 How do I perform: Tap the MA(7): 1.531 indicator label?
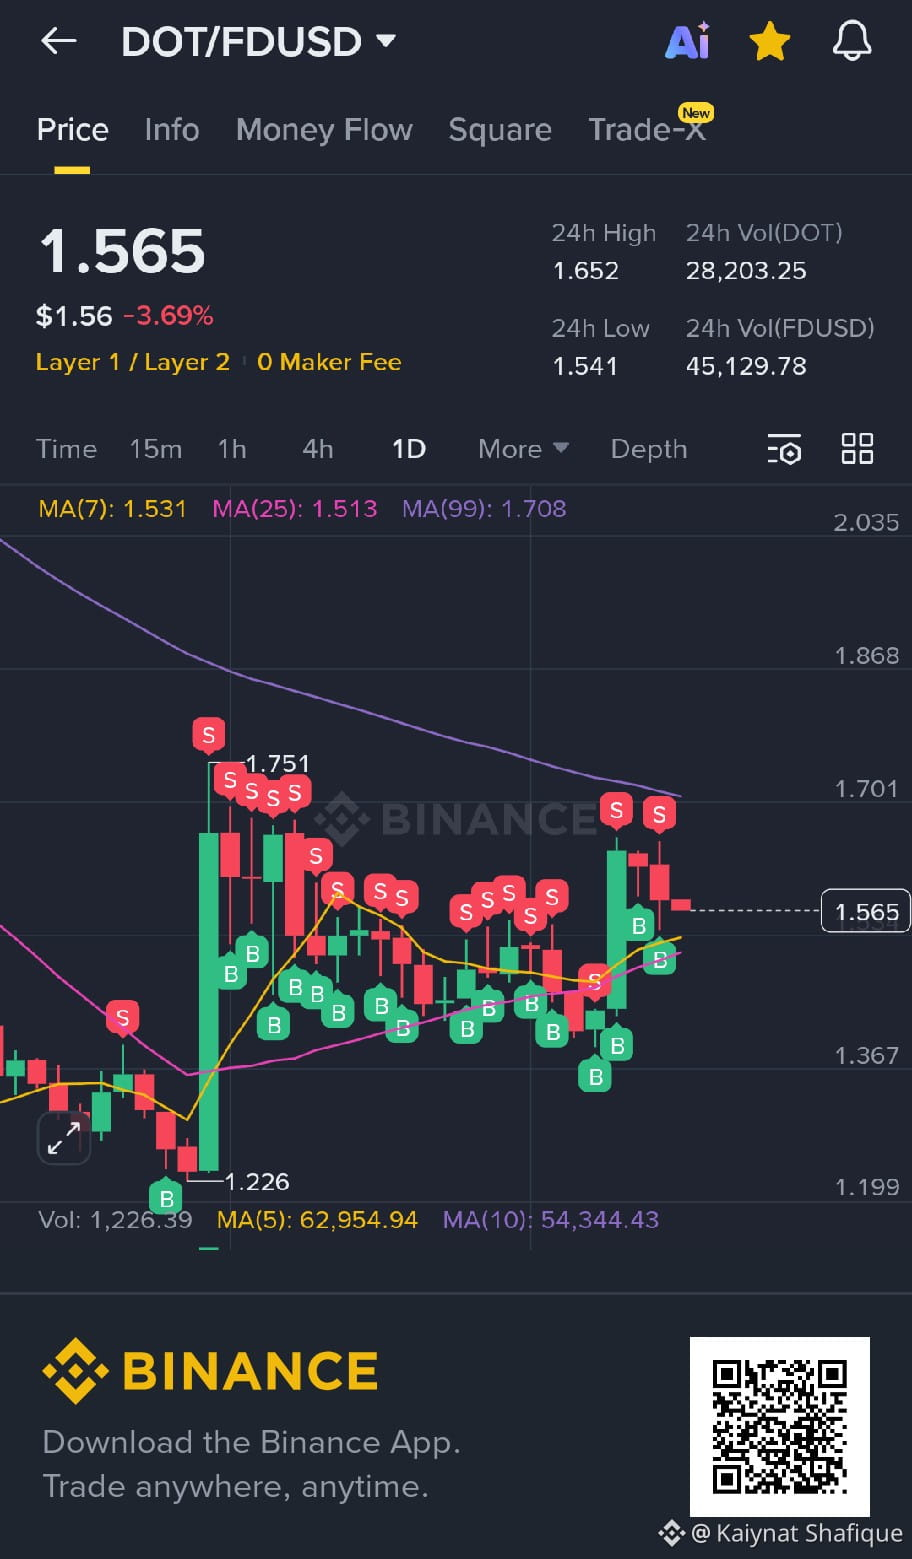(x=112, y=508)
